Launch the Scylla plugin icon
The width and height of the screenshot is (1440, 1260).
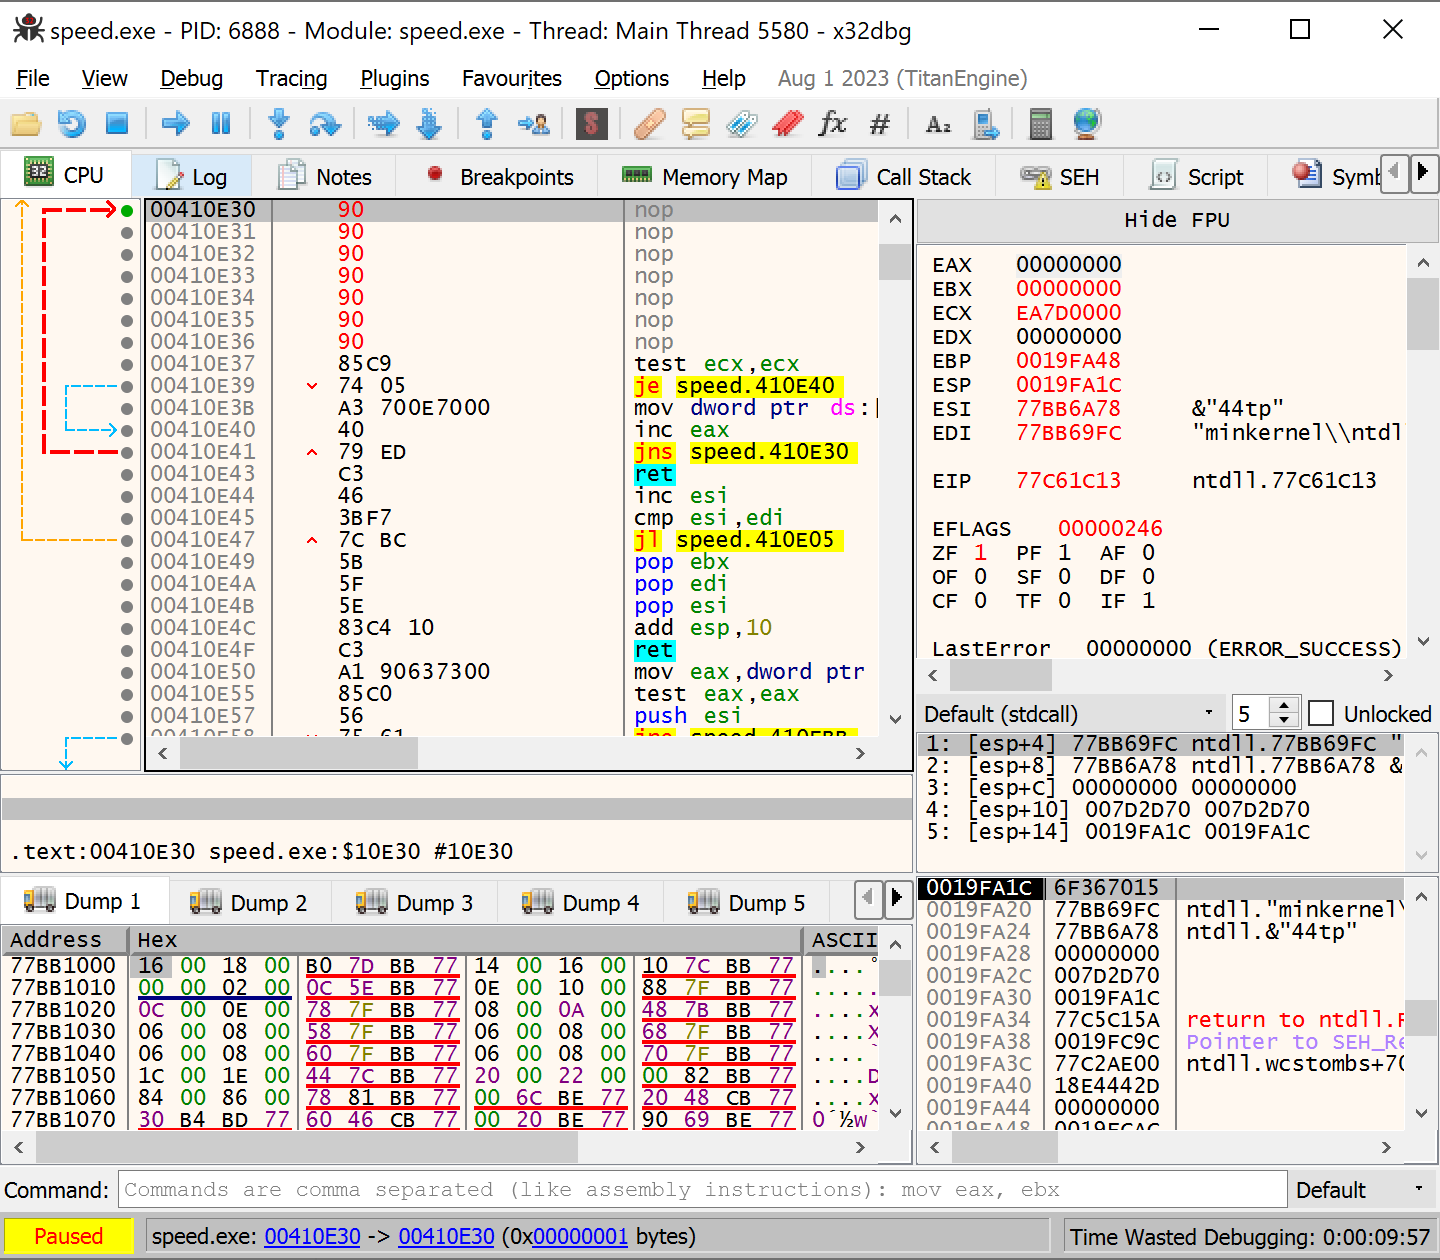pos(591,124)
